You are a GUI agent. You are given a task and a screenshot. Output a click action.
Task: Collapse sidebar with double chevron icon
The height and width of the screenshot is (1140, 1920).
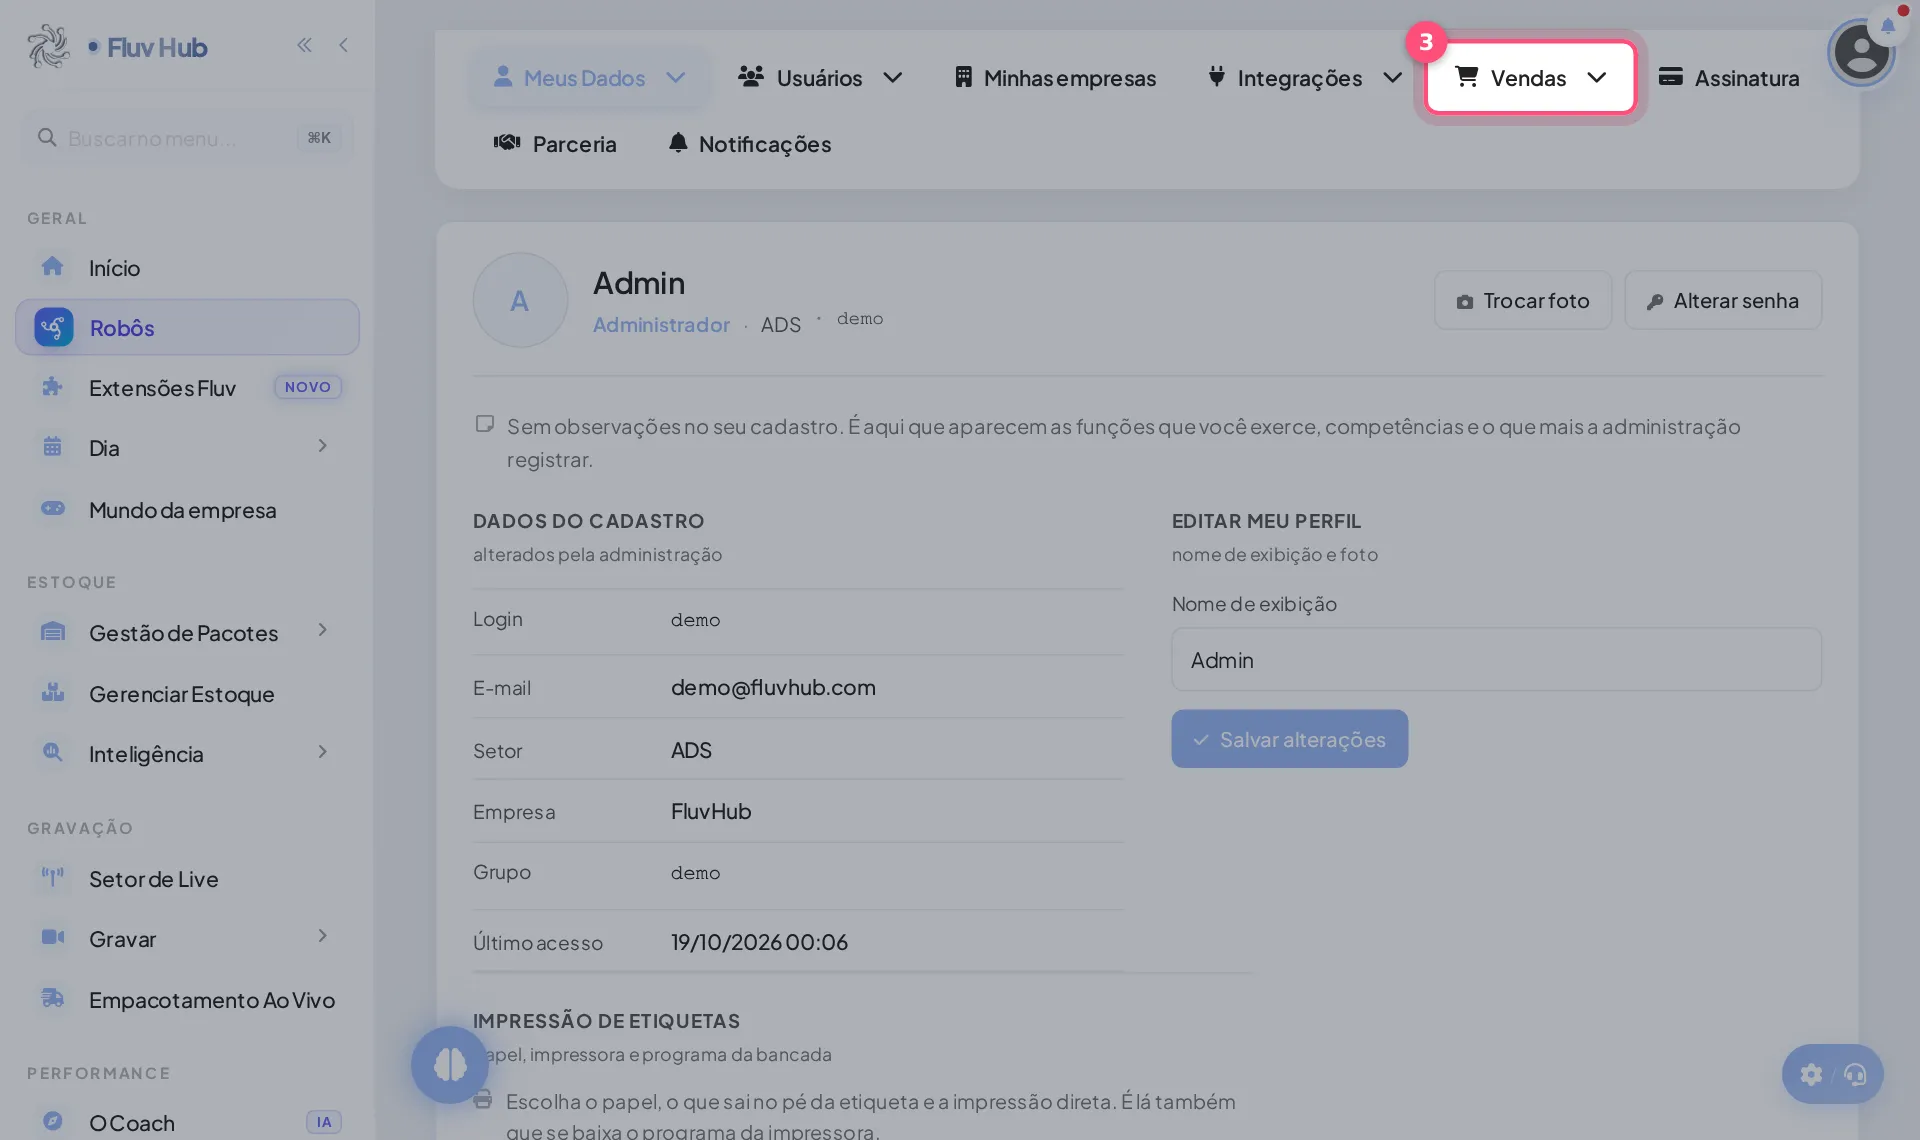click(304, 45)
